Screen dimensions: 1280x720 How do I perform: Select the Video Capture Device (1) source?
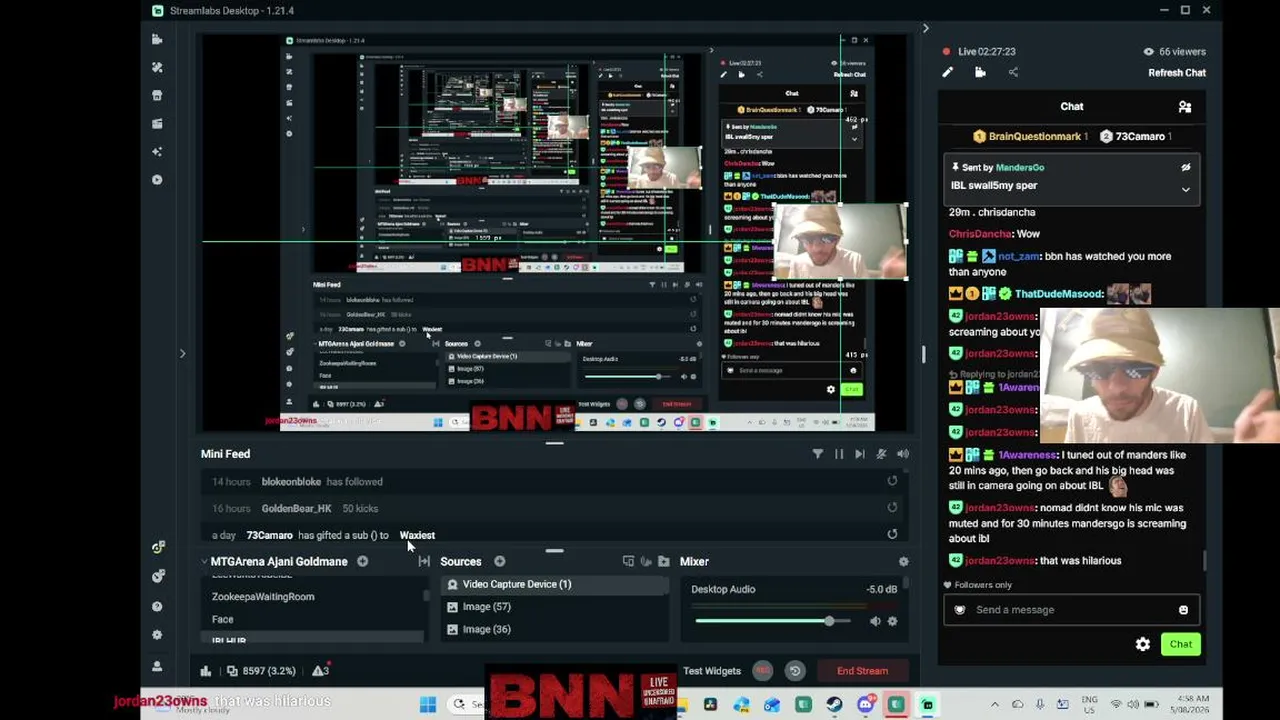coord(554,584)
